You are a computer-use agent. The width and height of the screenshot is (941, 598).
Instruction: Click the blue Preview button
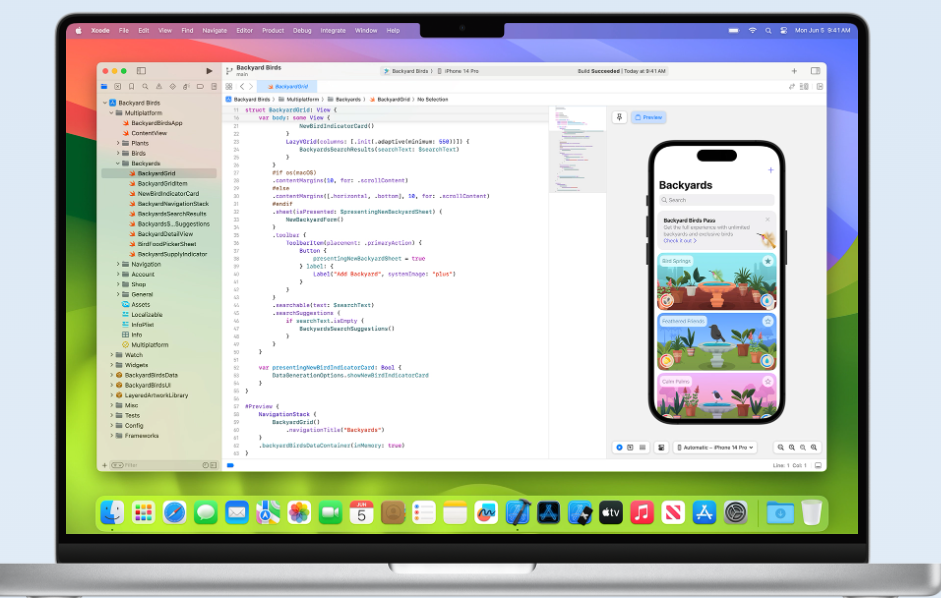tap(648, 117)
